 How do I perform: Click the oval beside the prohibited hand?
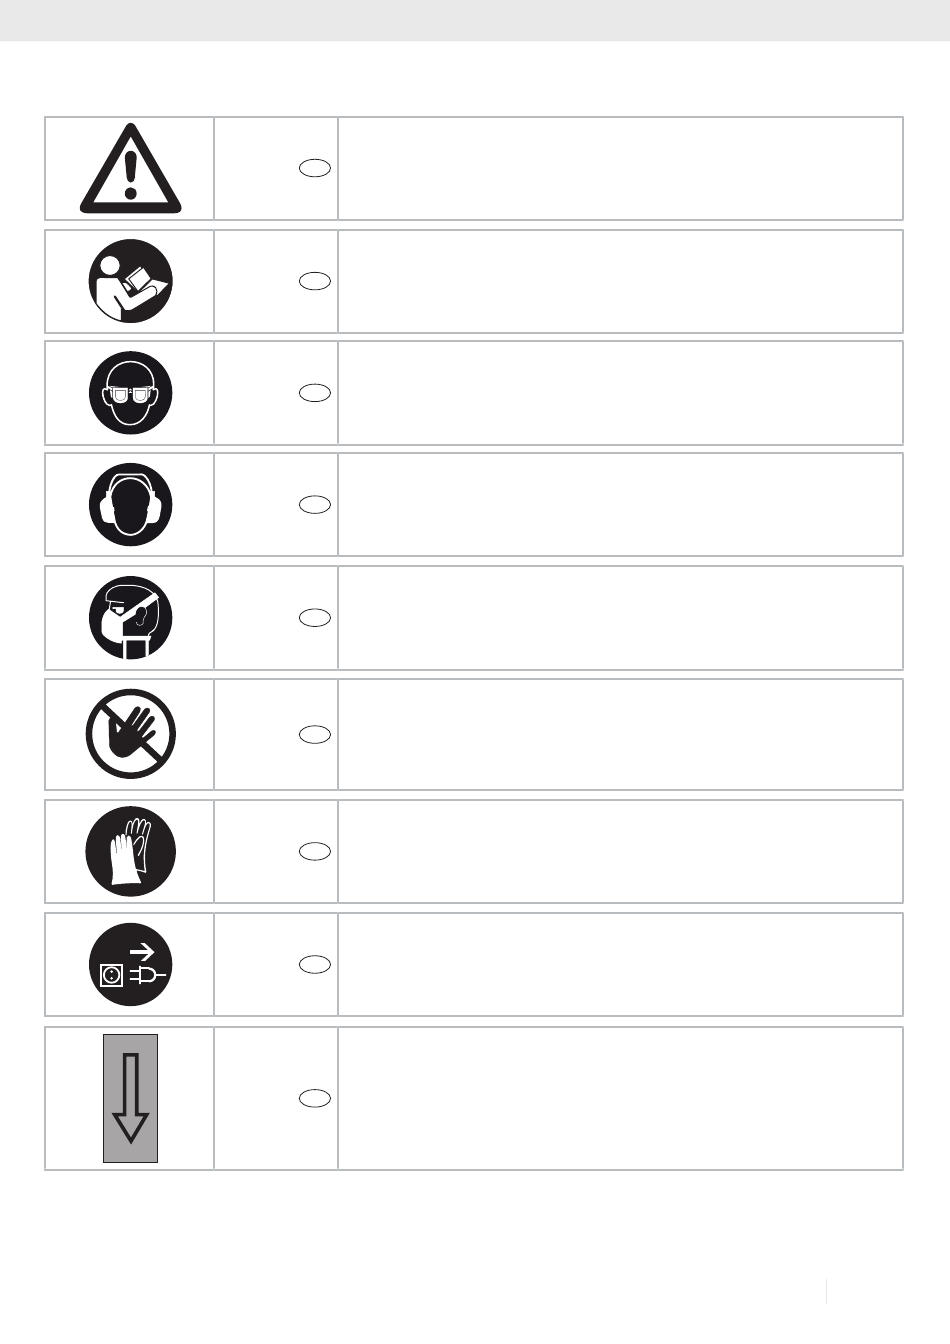pyautogui.click(x=315, y=735)
